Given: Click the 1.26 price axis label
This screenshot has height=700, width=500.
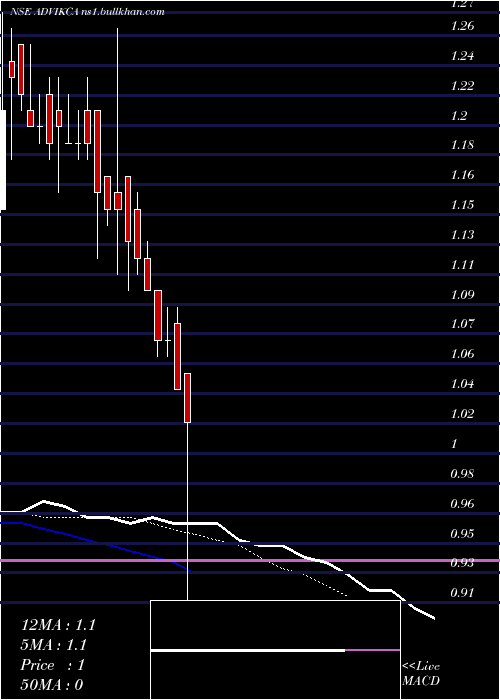Looking at the screenshot, I should 462,26.
